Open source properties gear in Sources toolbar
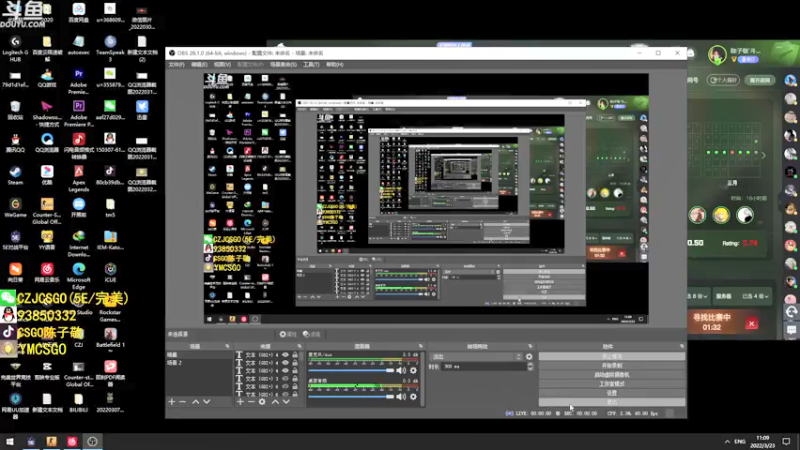Image resolution: width=800 pixels, height=450 pixels. click(262, 402)
